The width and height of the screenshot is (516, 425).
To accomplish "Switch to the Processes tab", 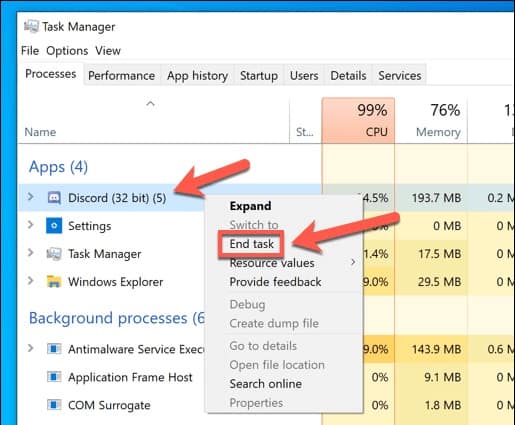I will (x=51, y=74).
